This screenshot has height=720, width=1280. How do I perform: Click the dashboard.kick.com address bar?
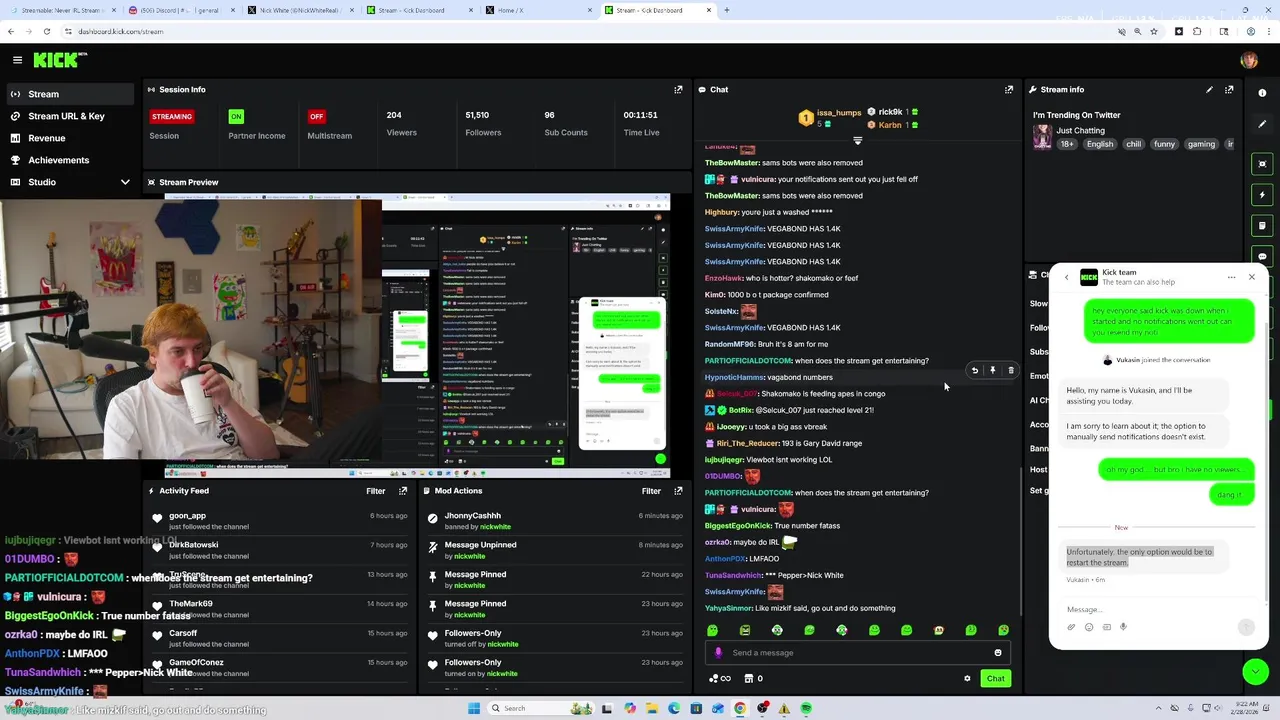coord(120,31)
